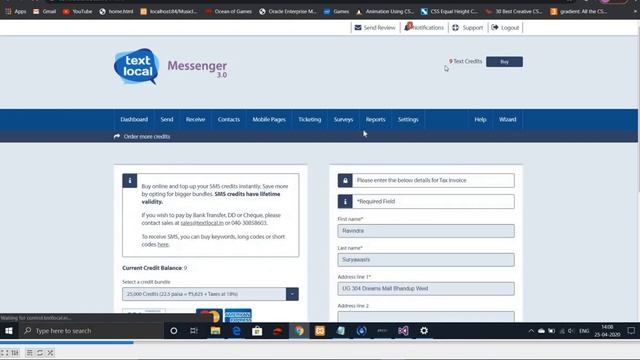Open the YouTube bookmark
Viewport: 640px width, 360px height.
(x=78, y=11)
